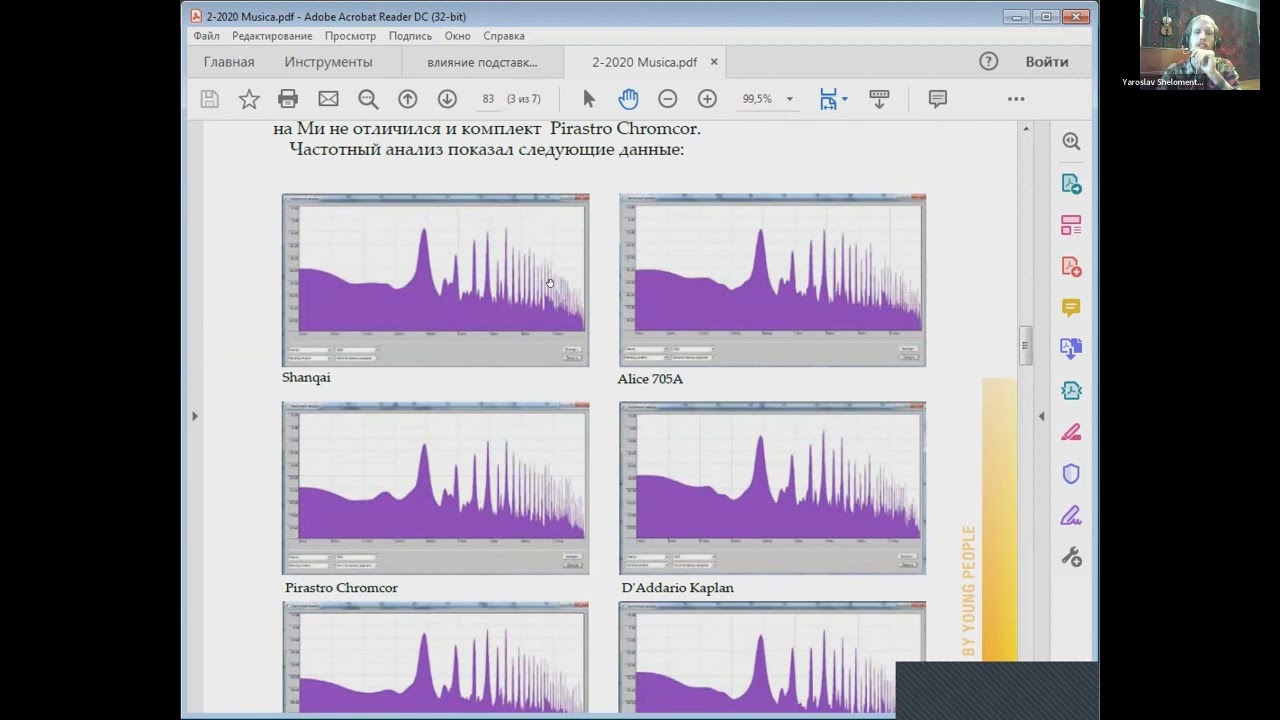Open the Справка menu
The image size is (1280, 720).
coord(504,36)
